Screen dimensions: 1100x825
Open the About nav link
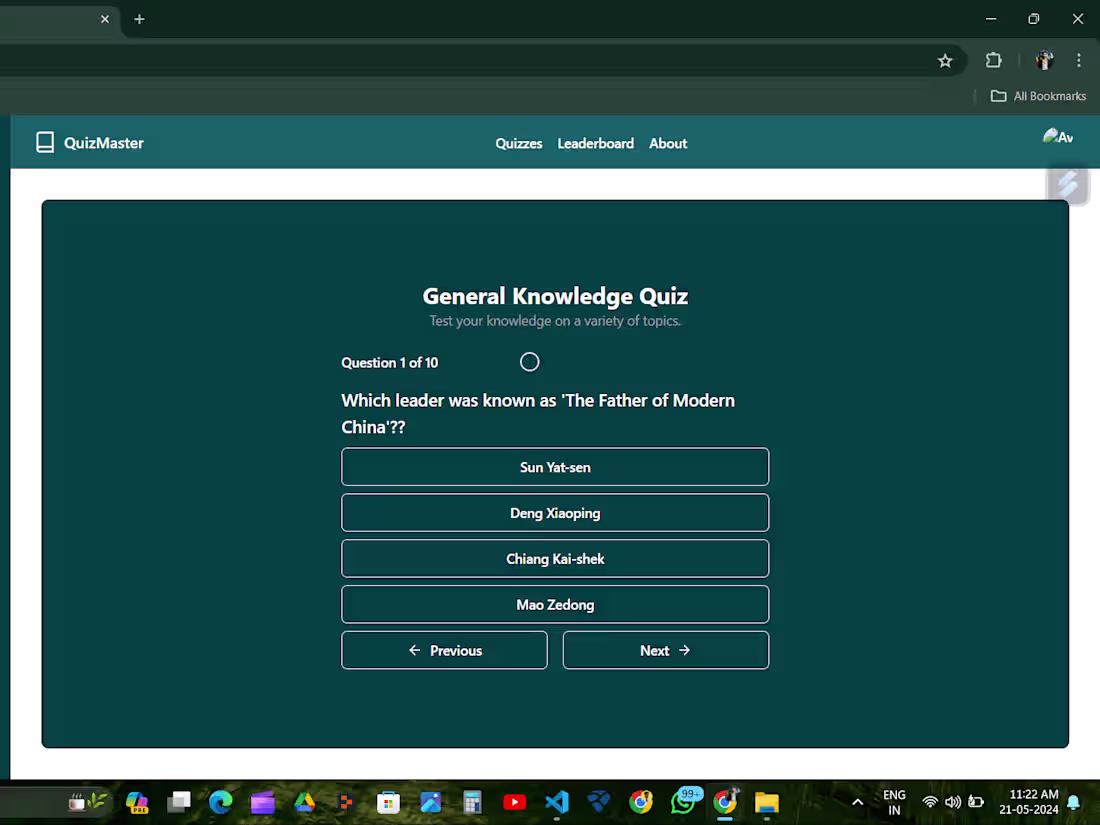668,144
